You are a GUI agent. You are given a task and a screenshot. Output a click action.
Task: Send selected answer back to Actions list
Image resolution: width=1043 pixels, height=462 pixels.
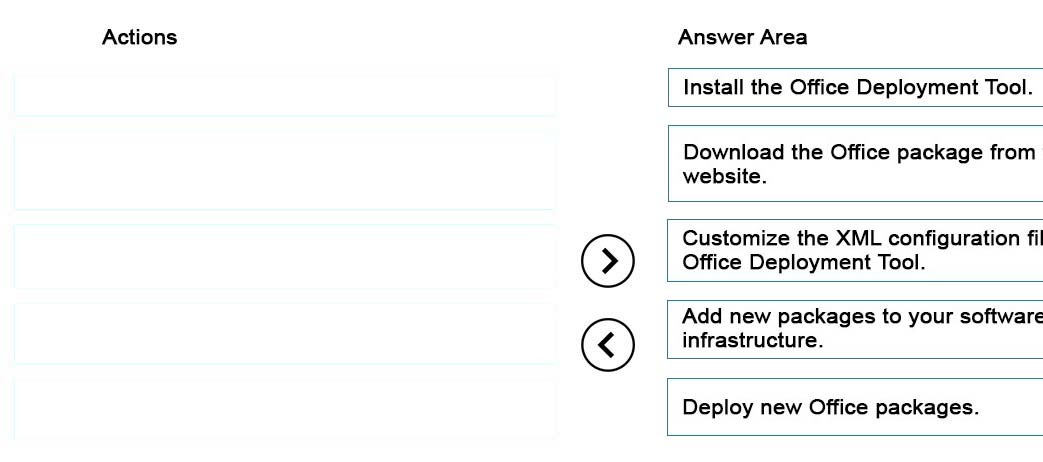coord(607,344)
